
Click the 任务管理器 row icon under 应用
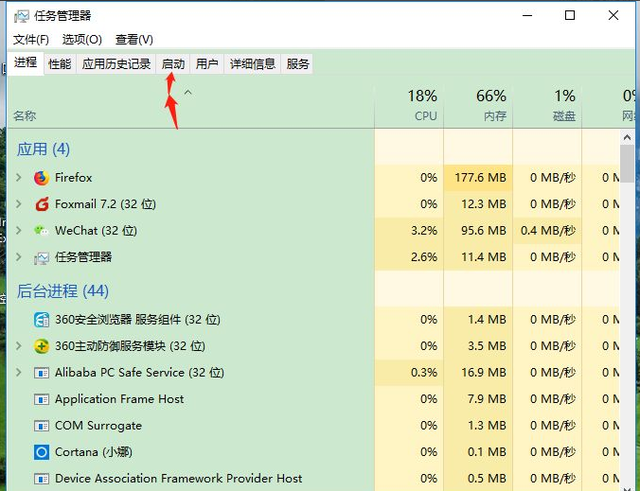click(x=41, y=258)
